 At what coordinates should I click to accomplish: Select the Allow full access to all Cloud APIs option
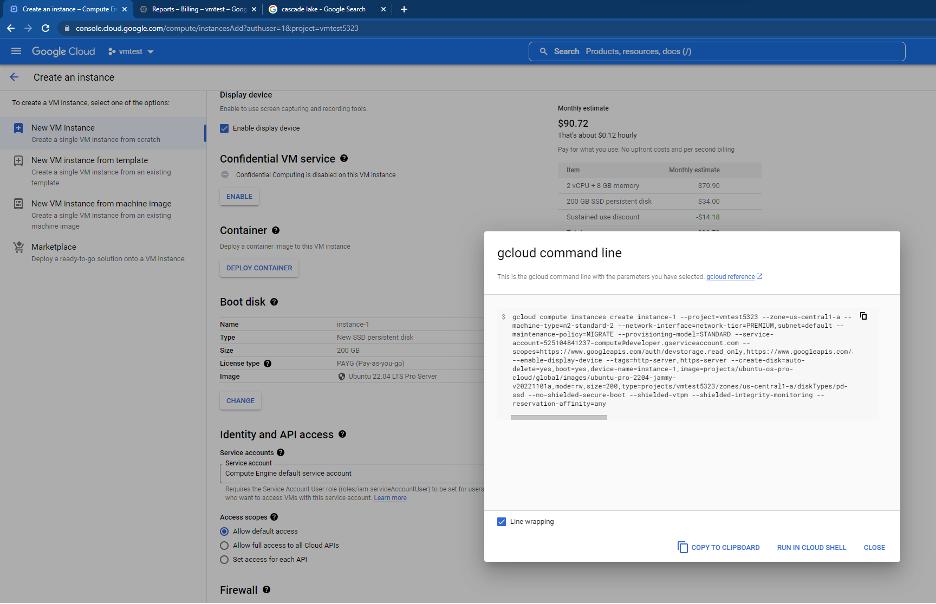(x=222, y=544)
